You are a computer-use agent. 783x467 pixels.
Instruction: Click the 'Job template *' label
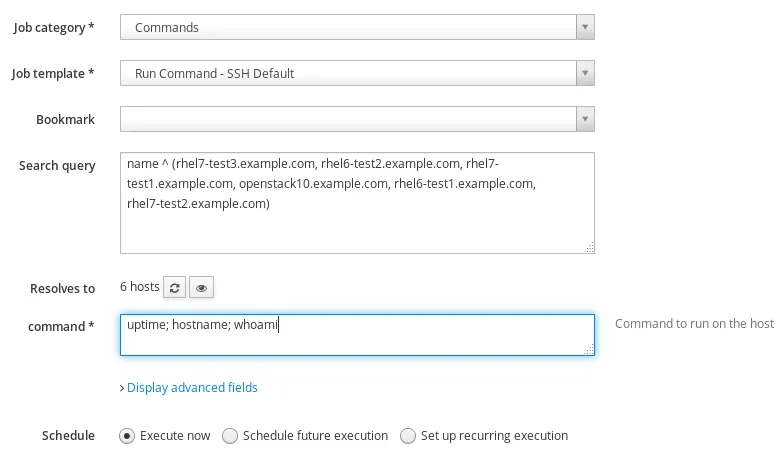click(x=53, y=74)
